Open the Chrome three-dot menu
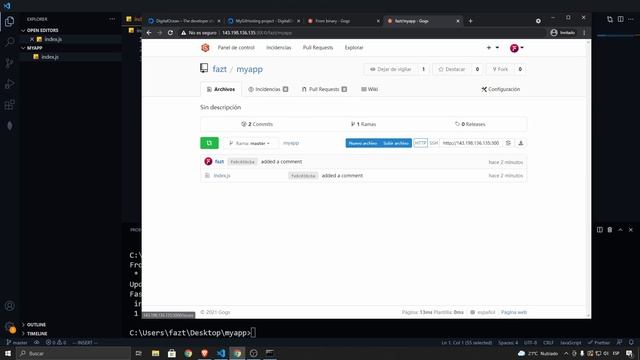 point(584,33)
